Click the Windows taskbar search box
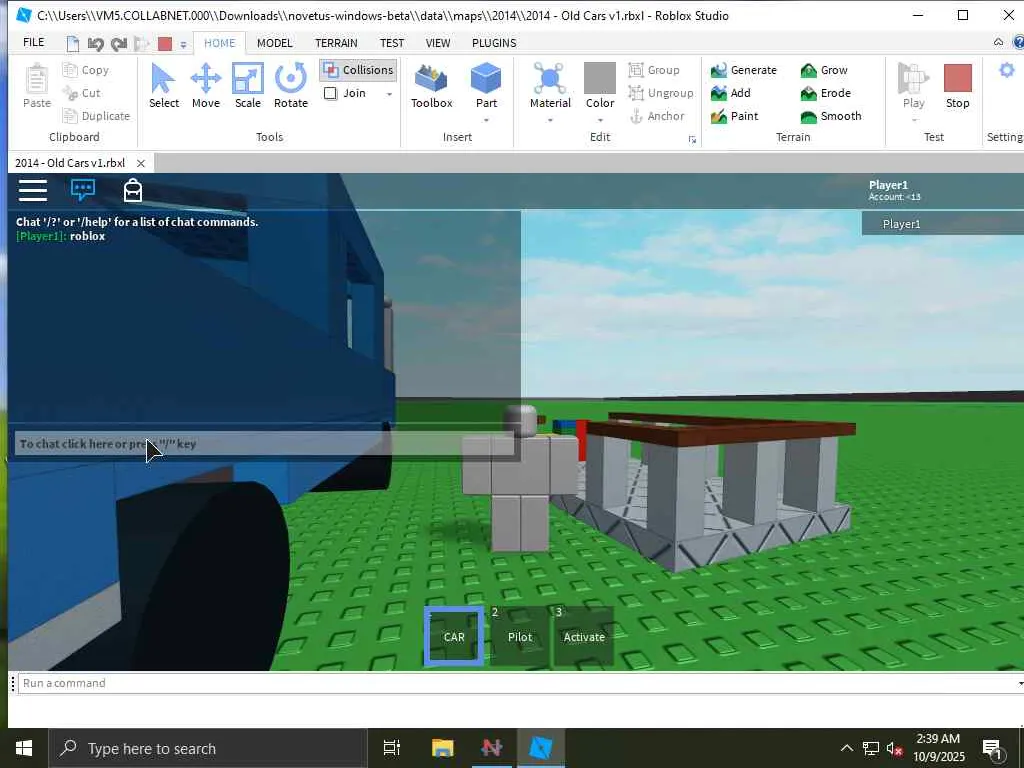The width and height of the screenshot is (1024, 768). 208,748
